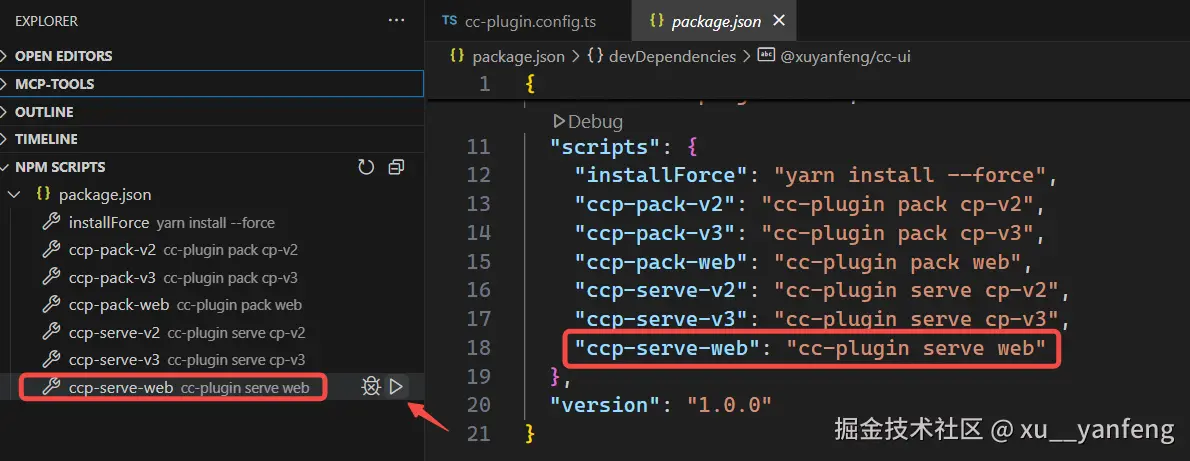
Task: Click line 18 ccp-serve-web in editor
Action: [668, 349]
